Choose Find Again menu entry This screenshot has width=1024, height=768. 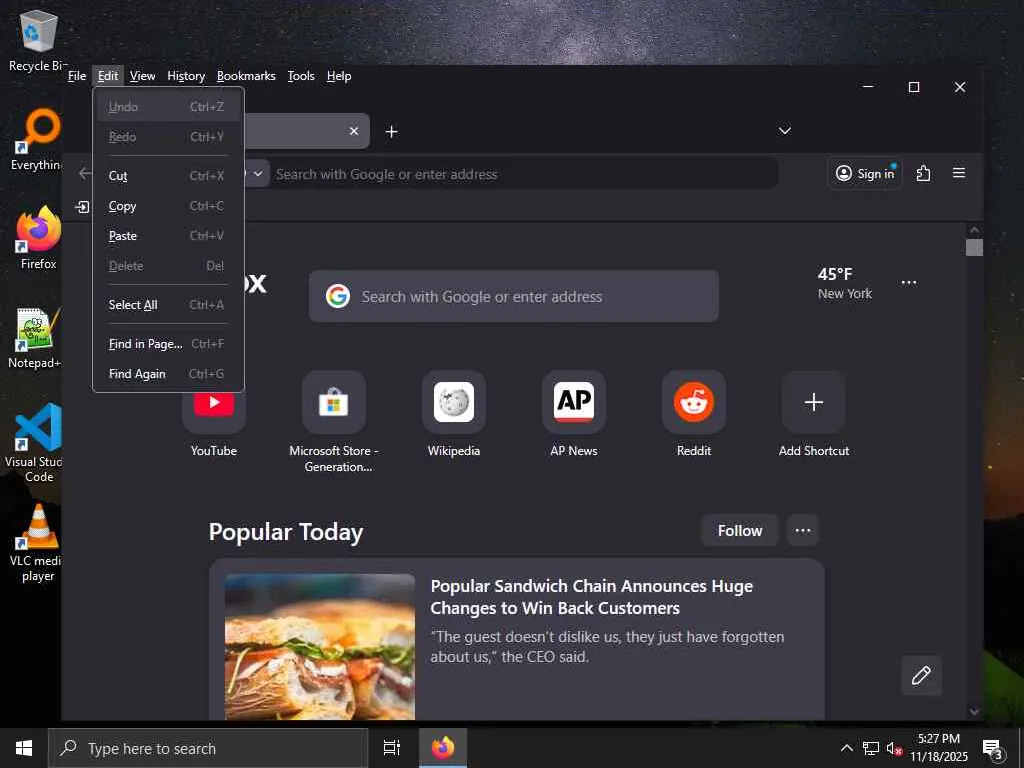point(168,374)
